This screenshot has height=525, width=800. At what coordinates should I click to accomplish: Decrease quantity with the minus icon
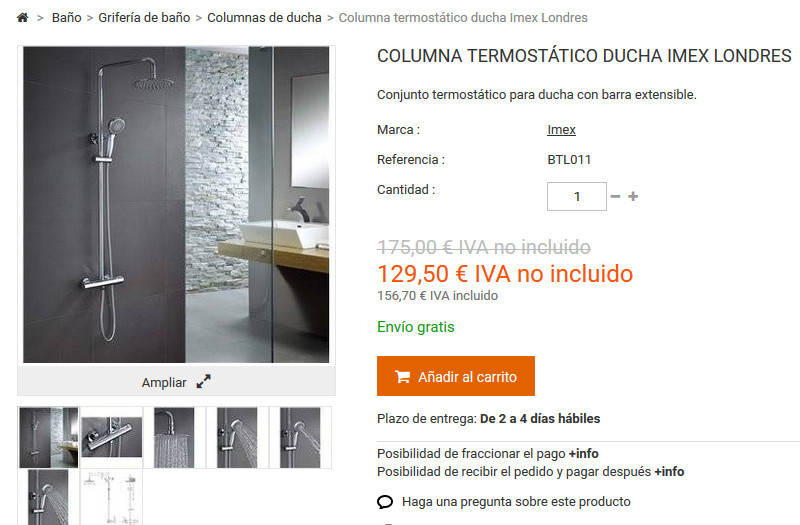click(x=615, y=196)
